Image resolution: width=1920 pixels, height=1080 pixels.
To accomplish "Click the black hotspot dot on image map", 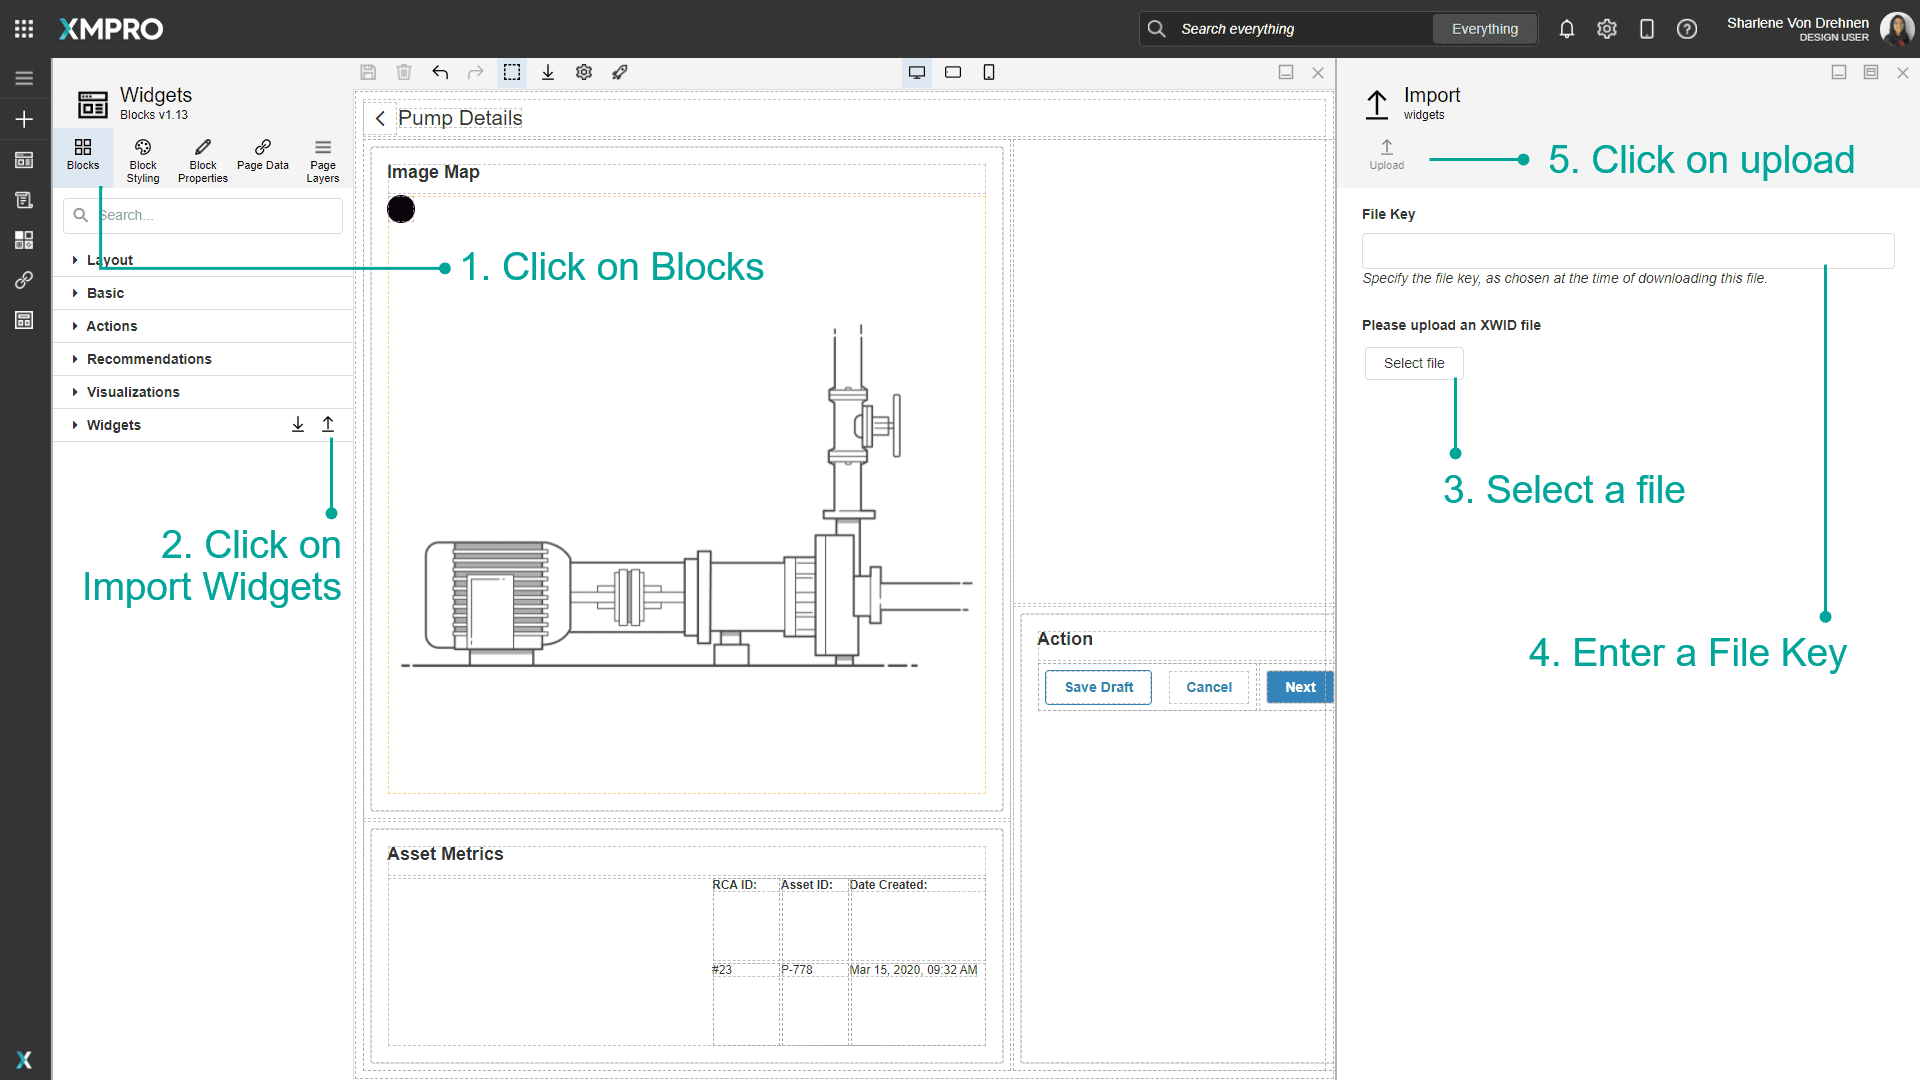I will (401, 209).
